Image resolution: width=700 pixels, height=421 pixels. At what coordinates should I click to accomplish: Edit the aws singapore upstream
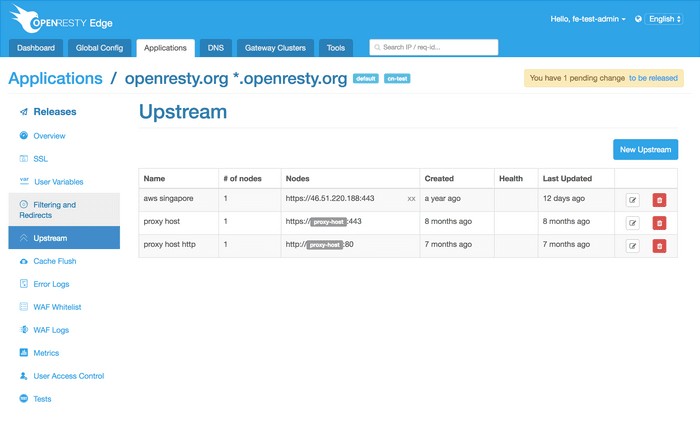pos(633,200)
